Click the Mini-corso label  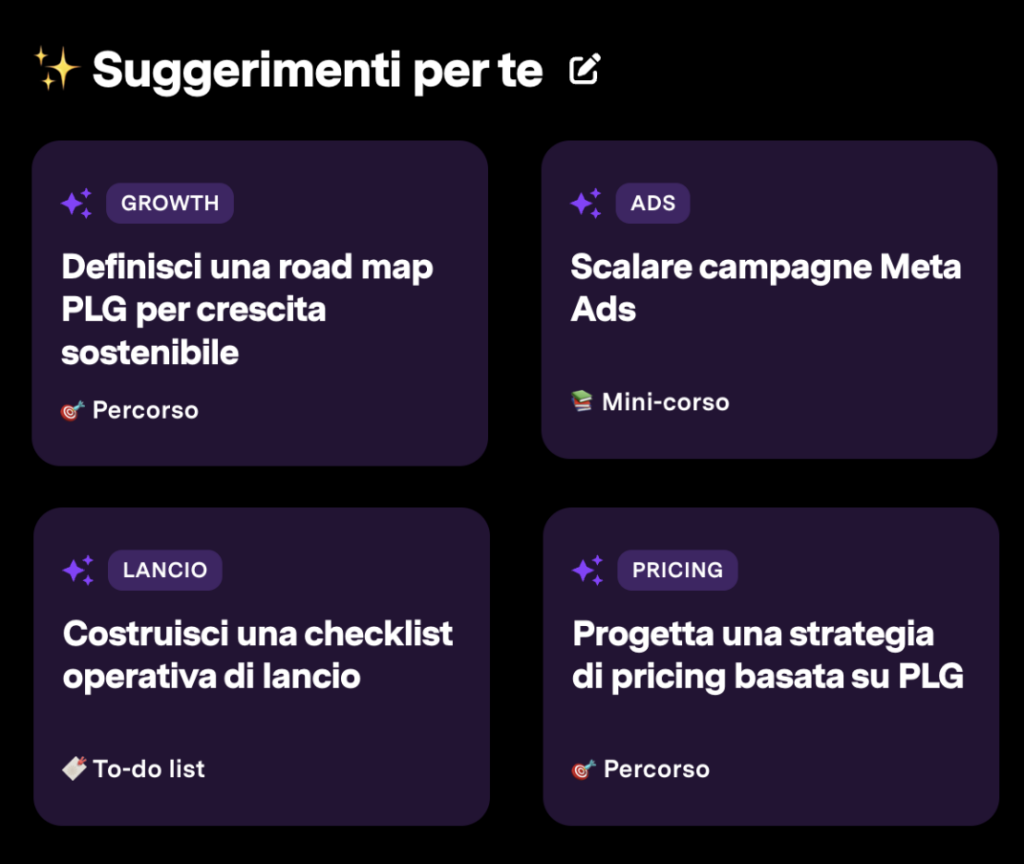665,402
